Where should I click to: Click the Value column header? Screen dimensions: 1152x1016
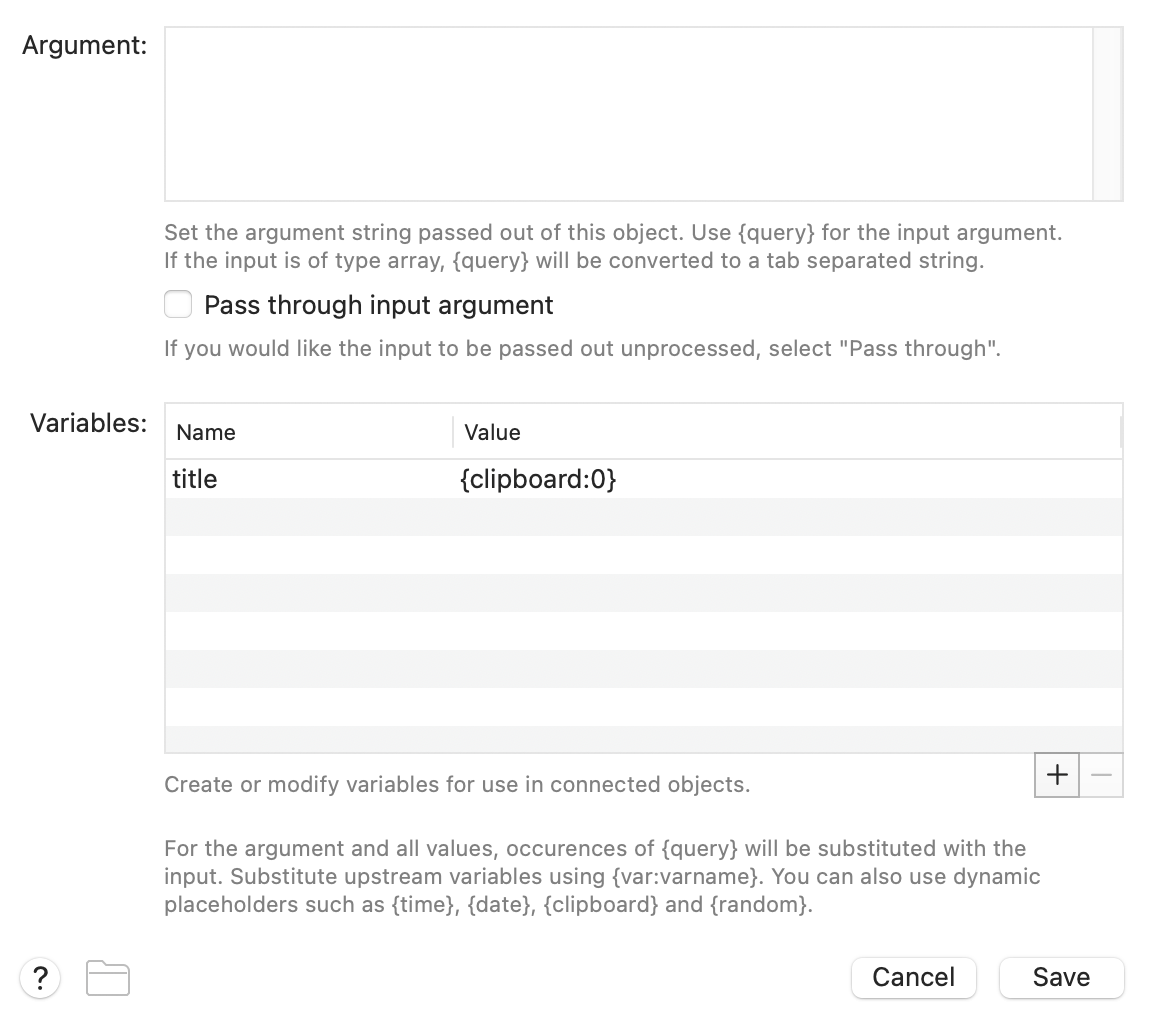coord(492,432)
